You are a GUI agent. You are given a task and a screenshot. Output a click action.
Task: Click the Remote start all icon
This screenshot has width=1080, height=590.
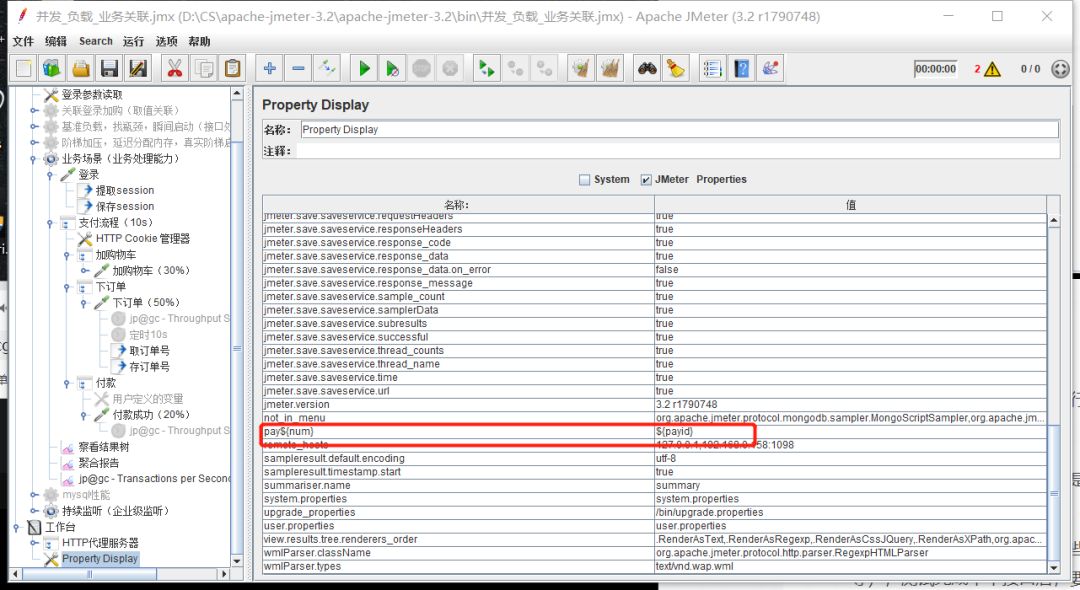[487, 68]
